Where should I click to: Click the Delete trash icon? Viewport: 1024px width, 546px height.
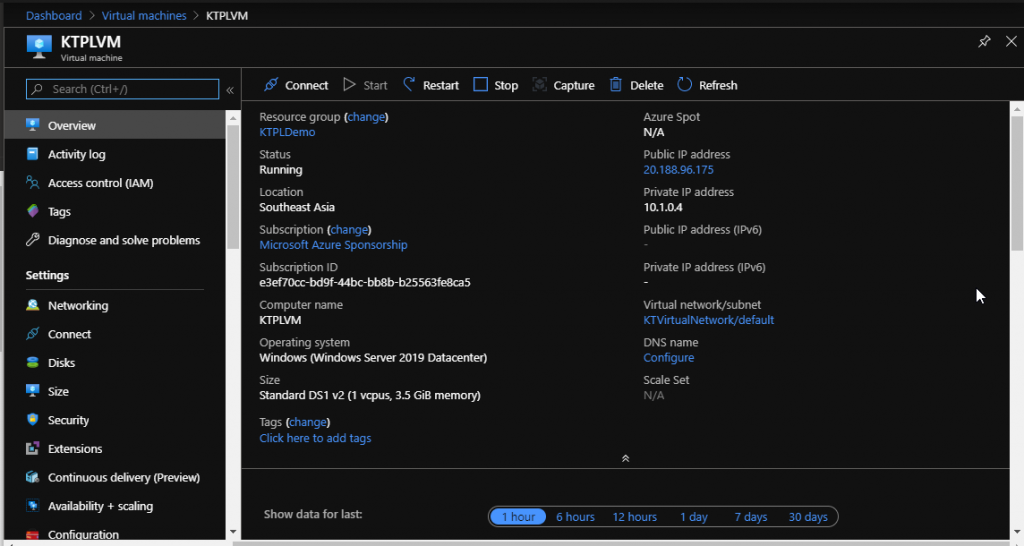(x=616, y=84)
